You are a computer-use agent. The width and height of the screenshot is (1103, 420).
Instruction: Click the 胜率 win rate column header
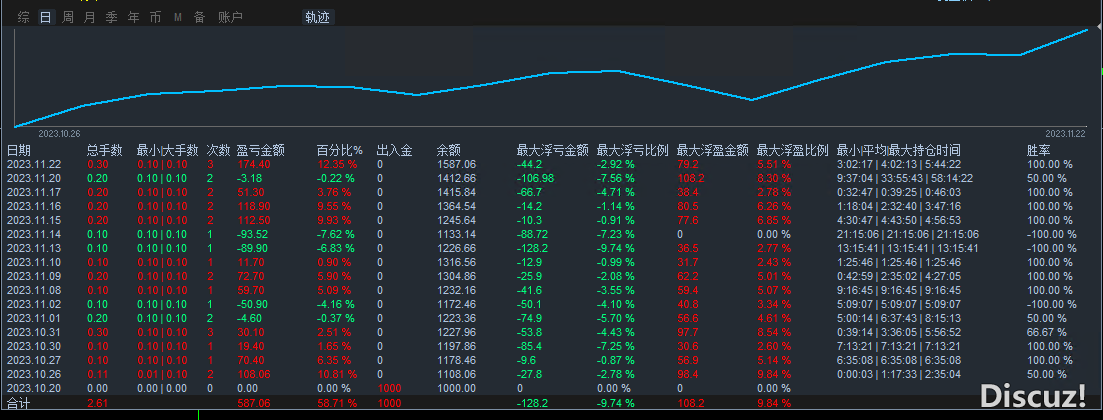pyautogui.click(x=1038, y=150)
